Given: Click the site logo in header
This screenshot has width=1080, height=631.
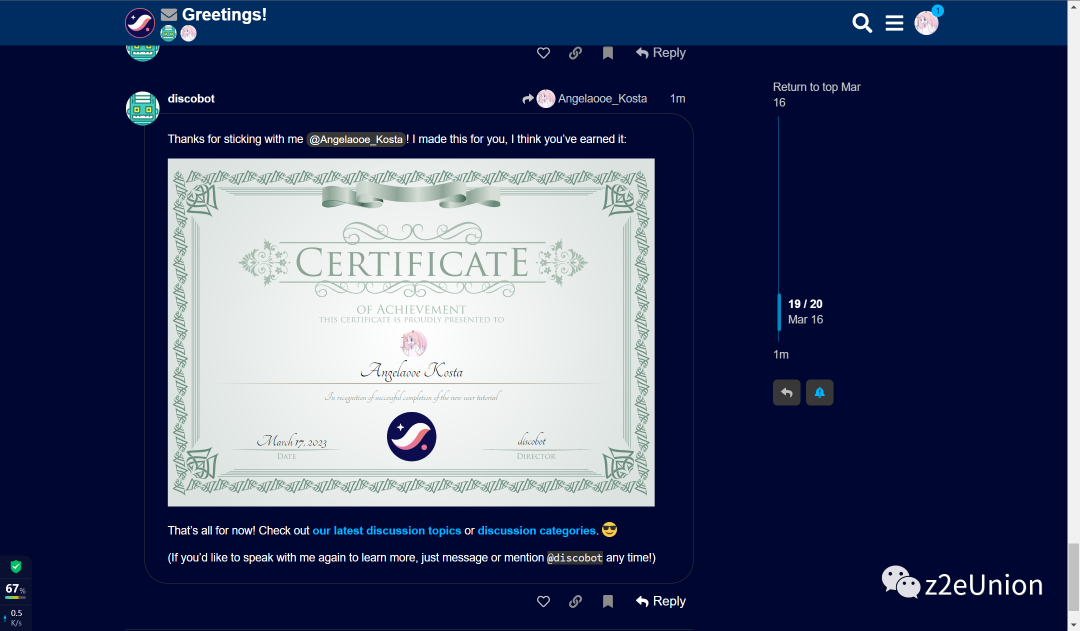Looking at the screenshot, I should (140, 22).
